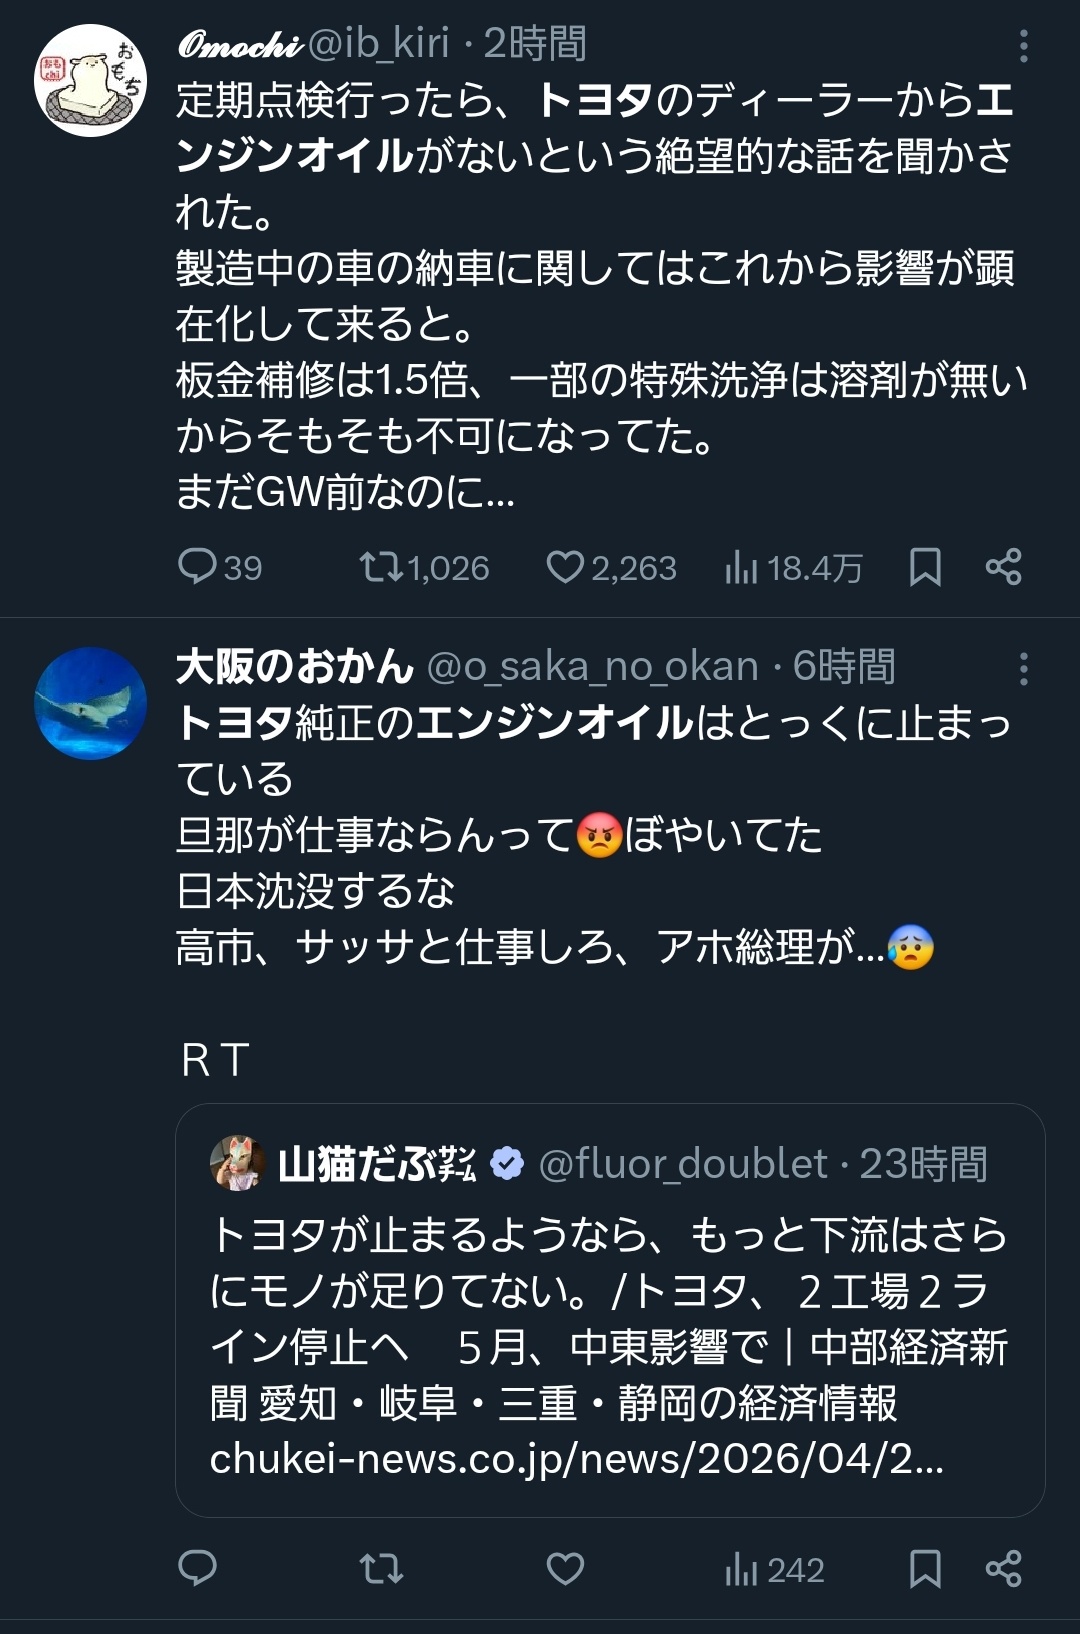
Task: Open more options for 大阪のおかん's tweet
Action: click(x=1023, y=669)
